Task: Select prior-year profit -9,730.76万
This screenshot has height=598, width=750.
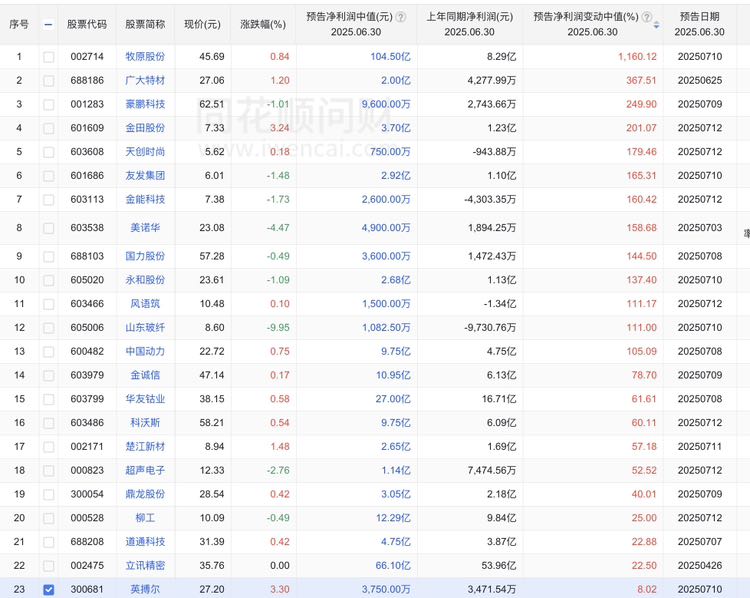Action: pos(490,328)
